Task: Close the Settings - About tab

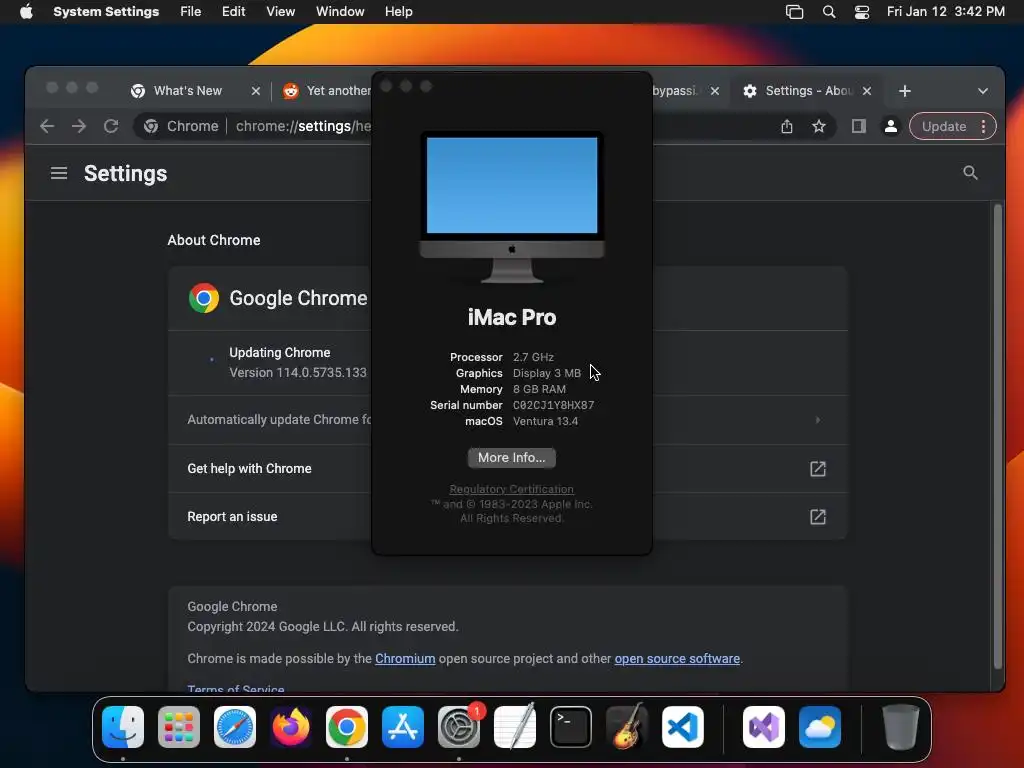Action: [867, 91]
